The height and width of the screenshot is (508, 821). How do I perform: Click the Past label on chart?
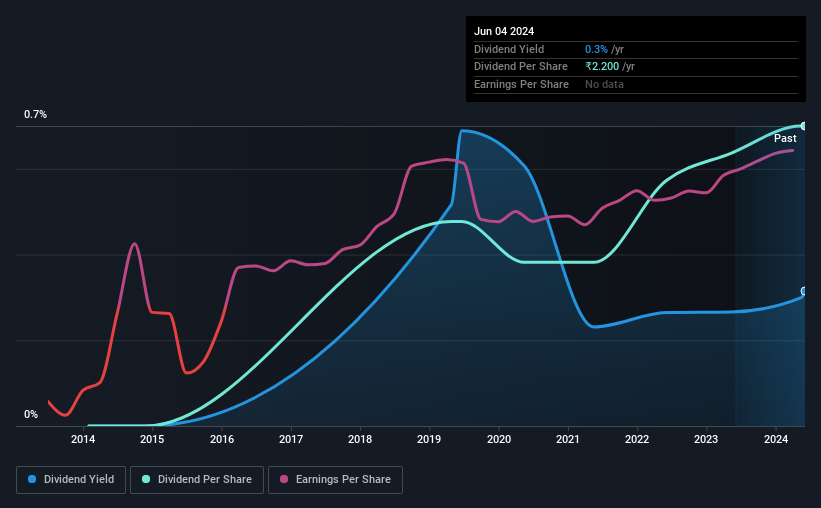[x=785, y=138]
